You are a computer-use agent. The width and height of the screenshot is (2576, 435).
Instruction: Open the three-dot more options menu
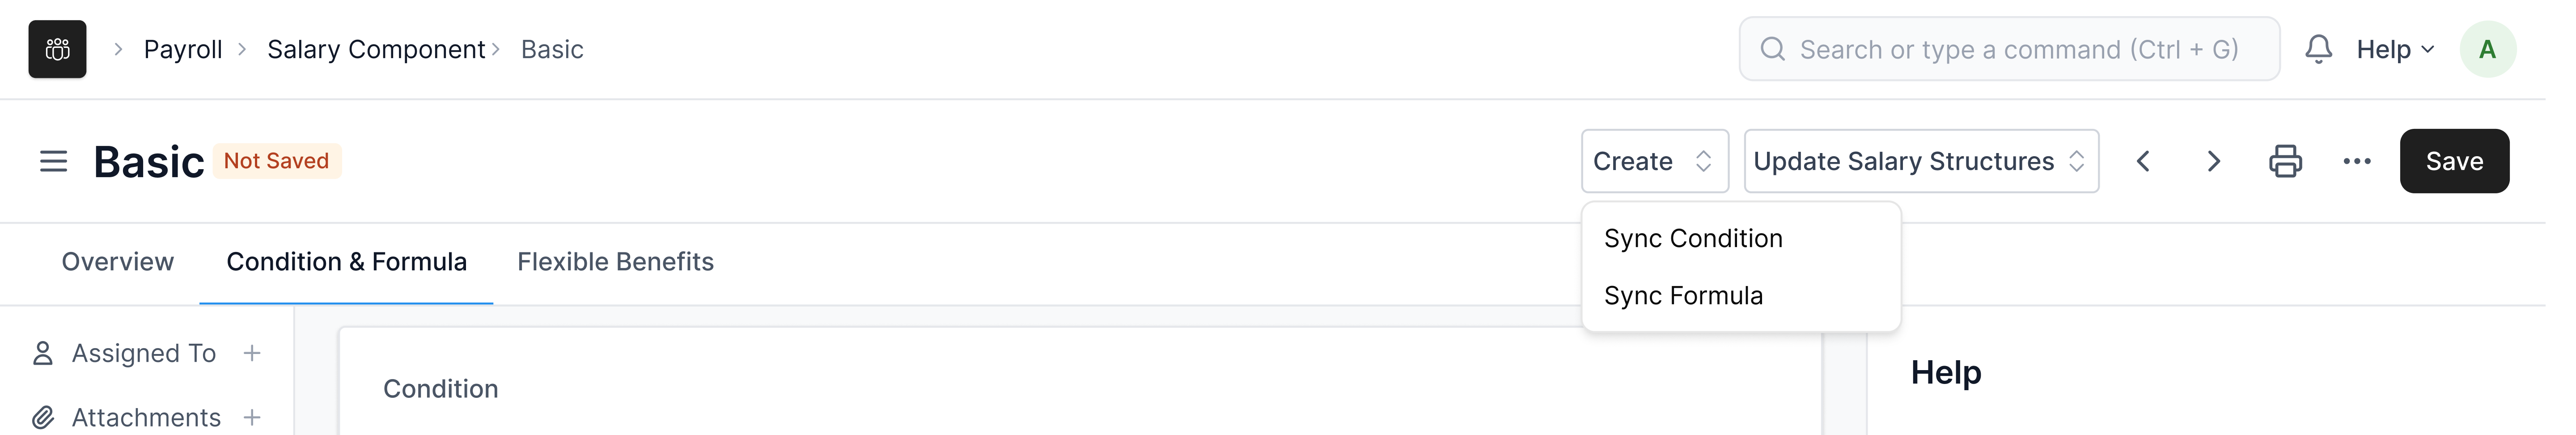coord(2357,161)
